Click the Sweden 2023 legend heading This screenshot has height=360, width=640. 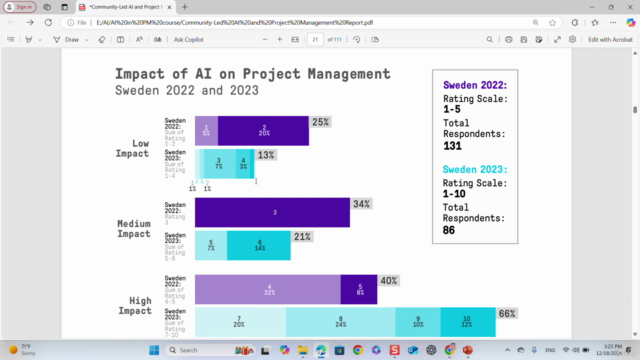pyautogui.click(x=475, y=169)
